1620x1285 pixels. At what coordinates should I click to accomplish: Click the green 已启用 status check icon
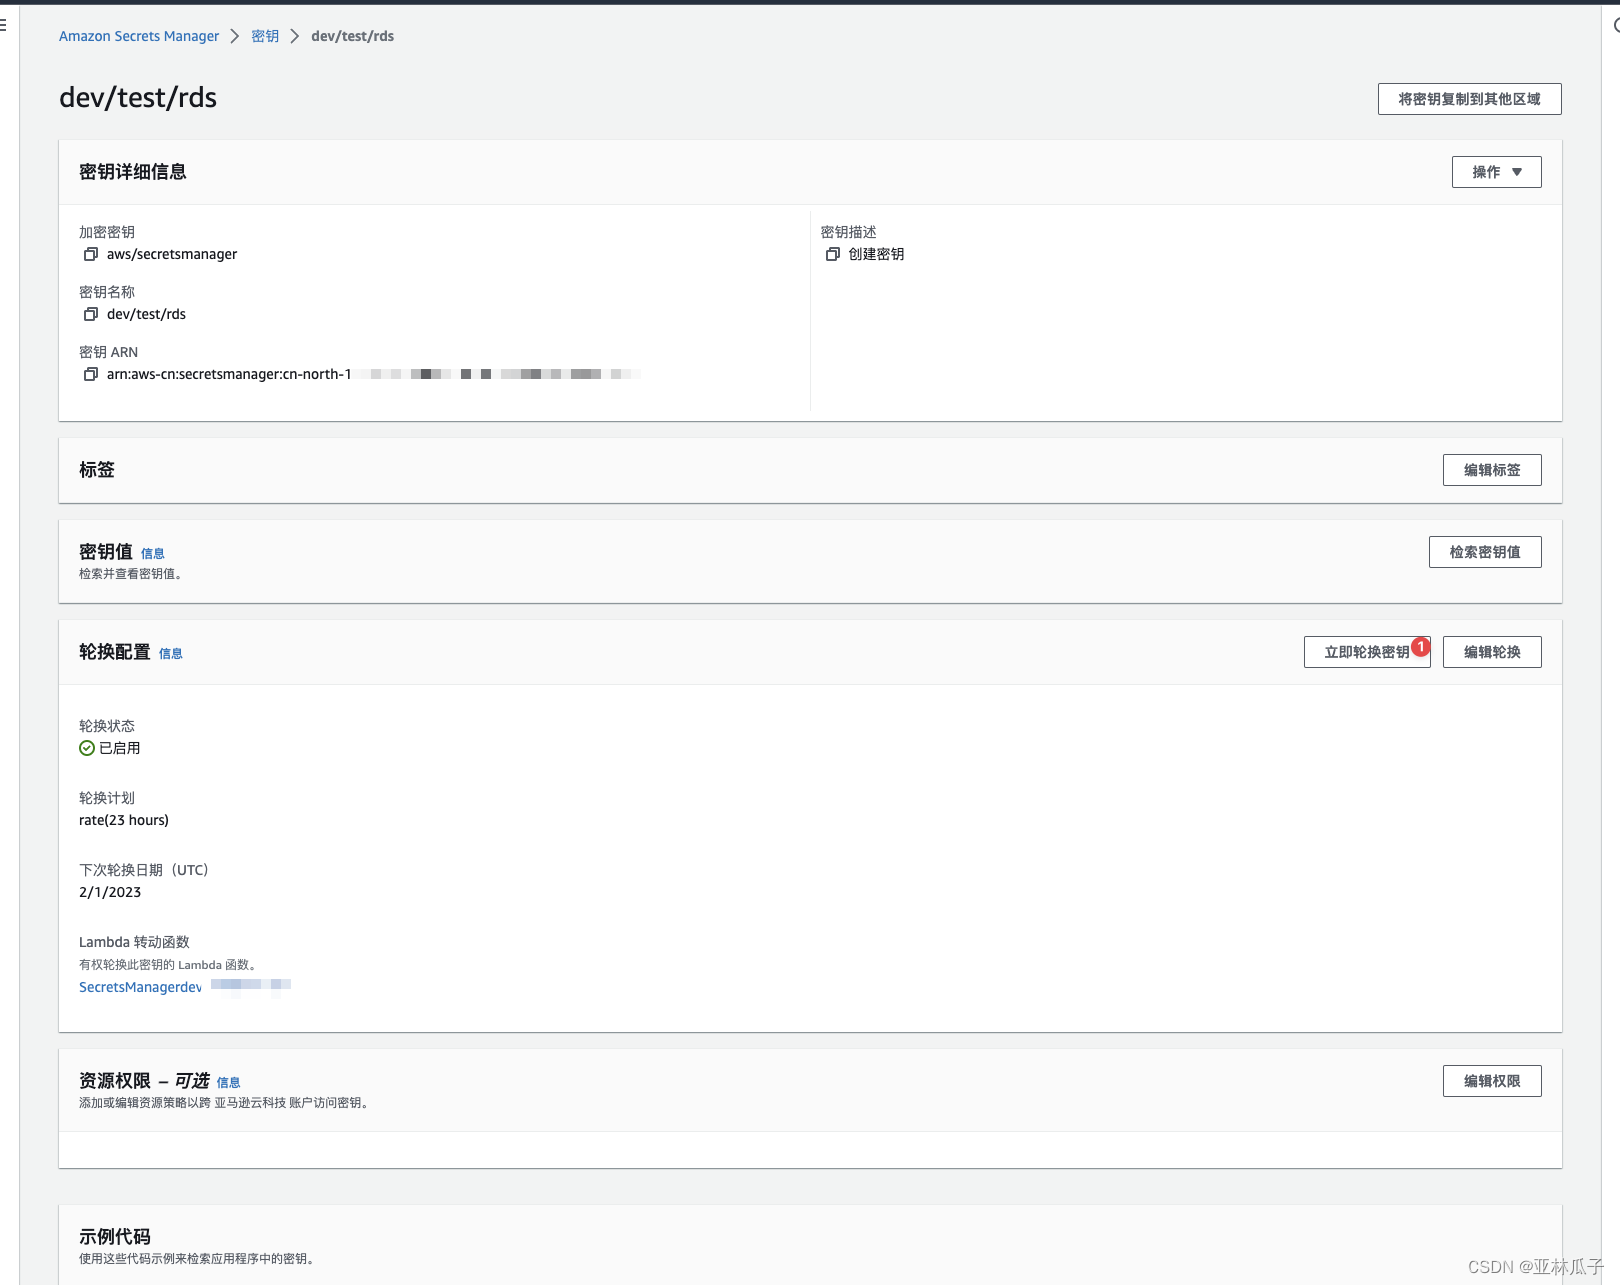87,748
